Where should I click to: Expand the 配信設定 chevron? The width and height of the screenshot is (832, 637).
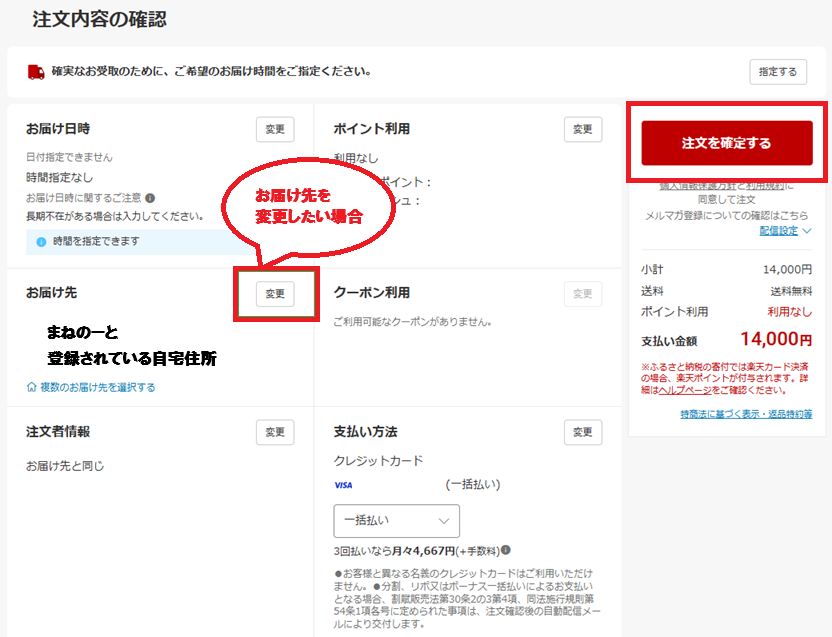807,230
